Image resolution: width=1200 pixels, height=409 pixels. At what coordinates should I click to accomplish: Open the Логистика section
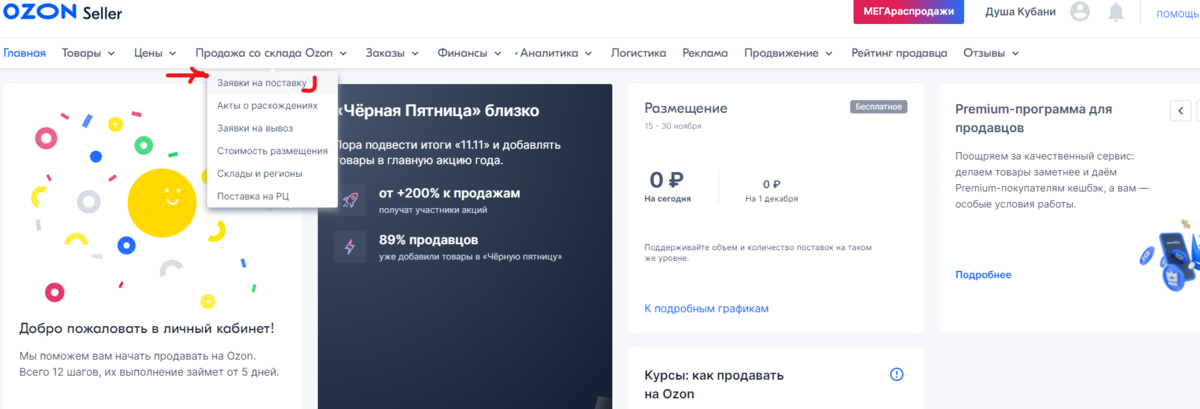638,53
